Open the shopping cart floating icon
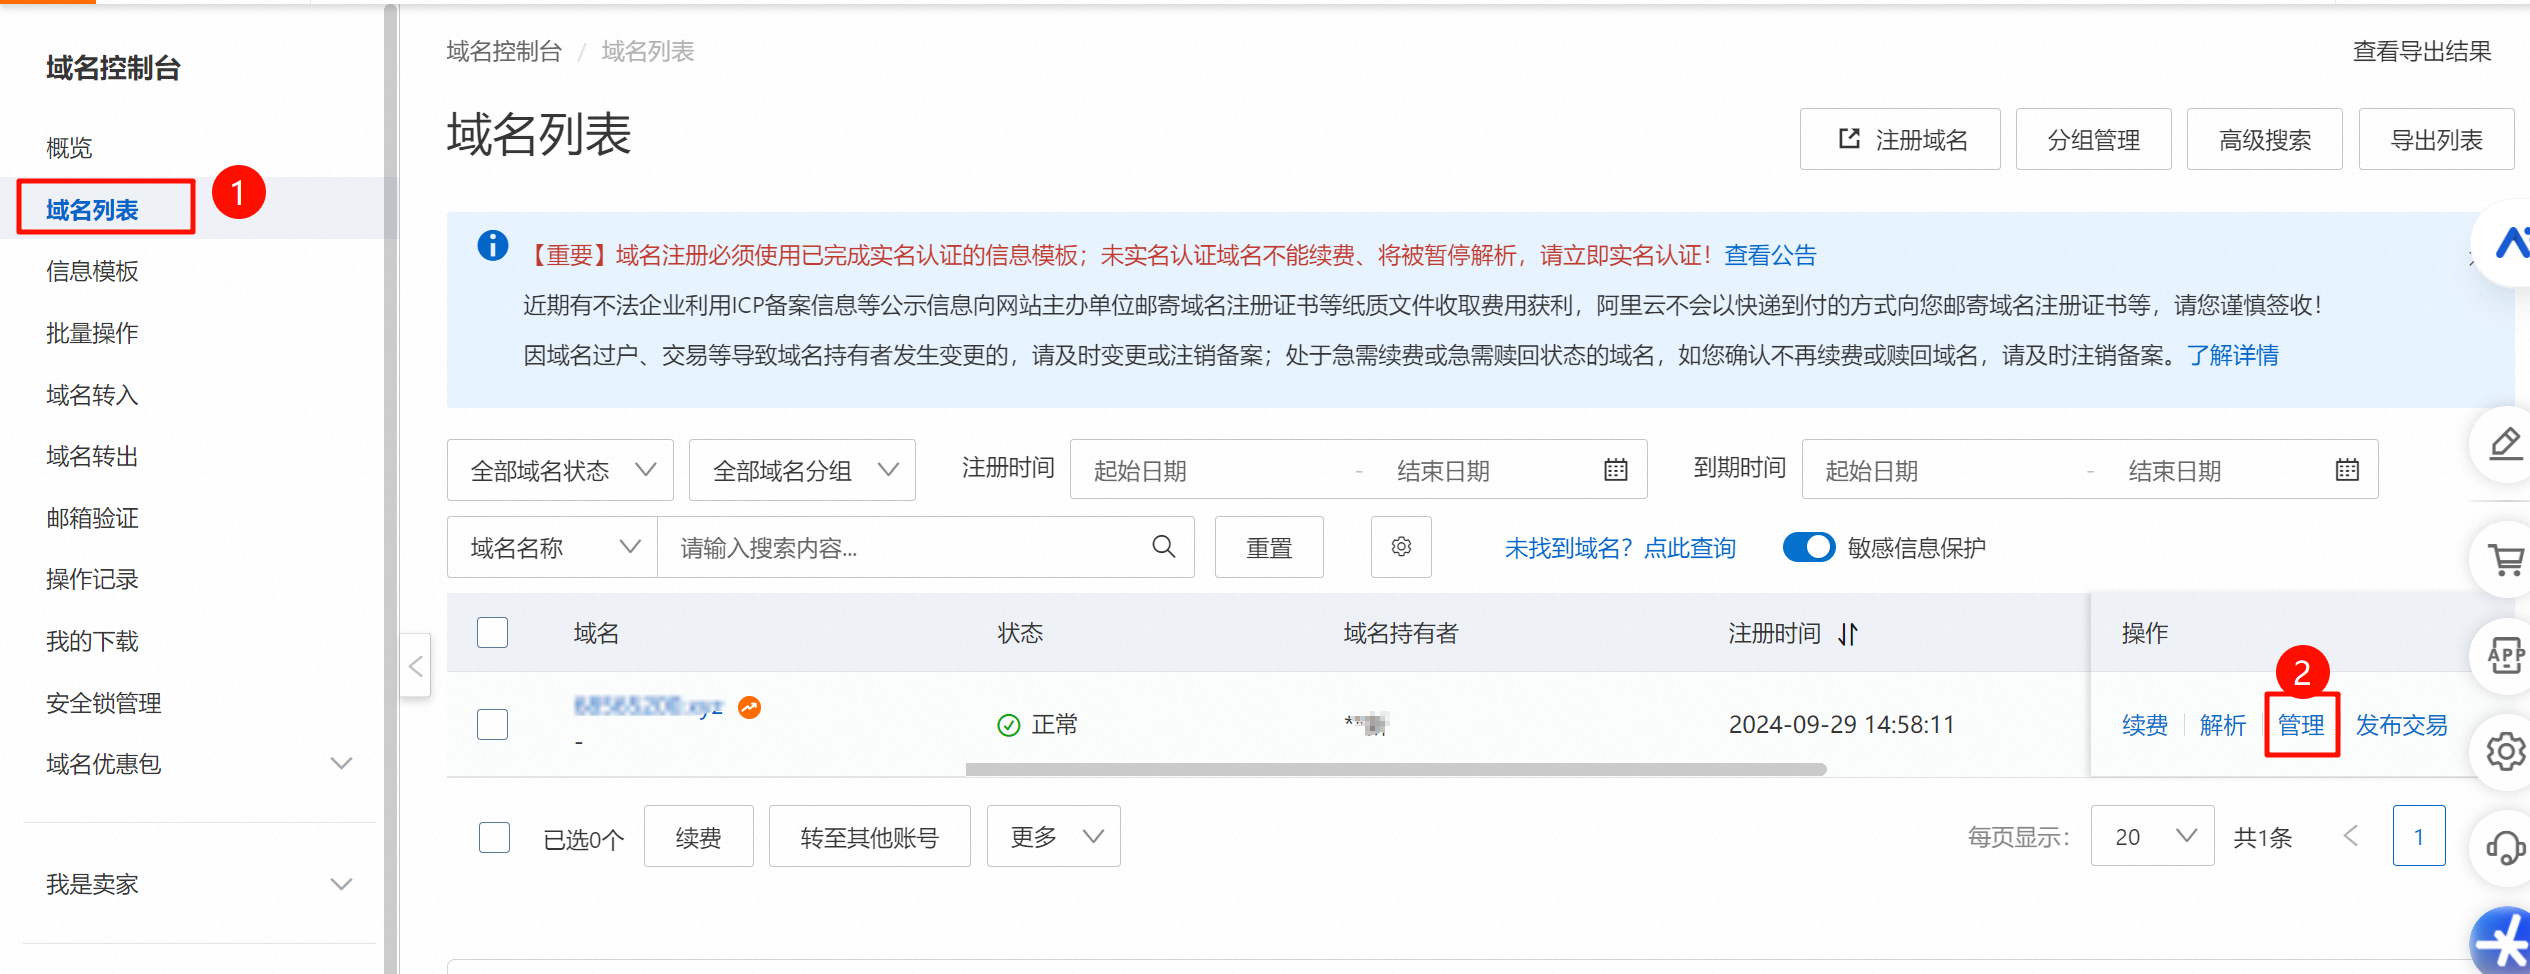The height and width of the screenshot is (974, 2530). point(2505,560)
